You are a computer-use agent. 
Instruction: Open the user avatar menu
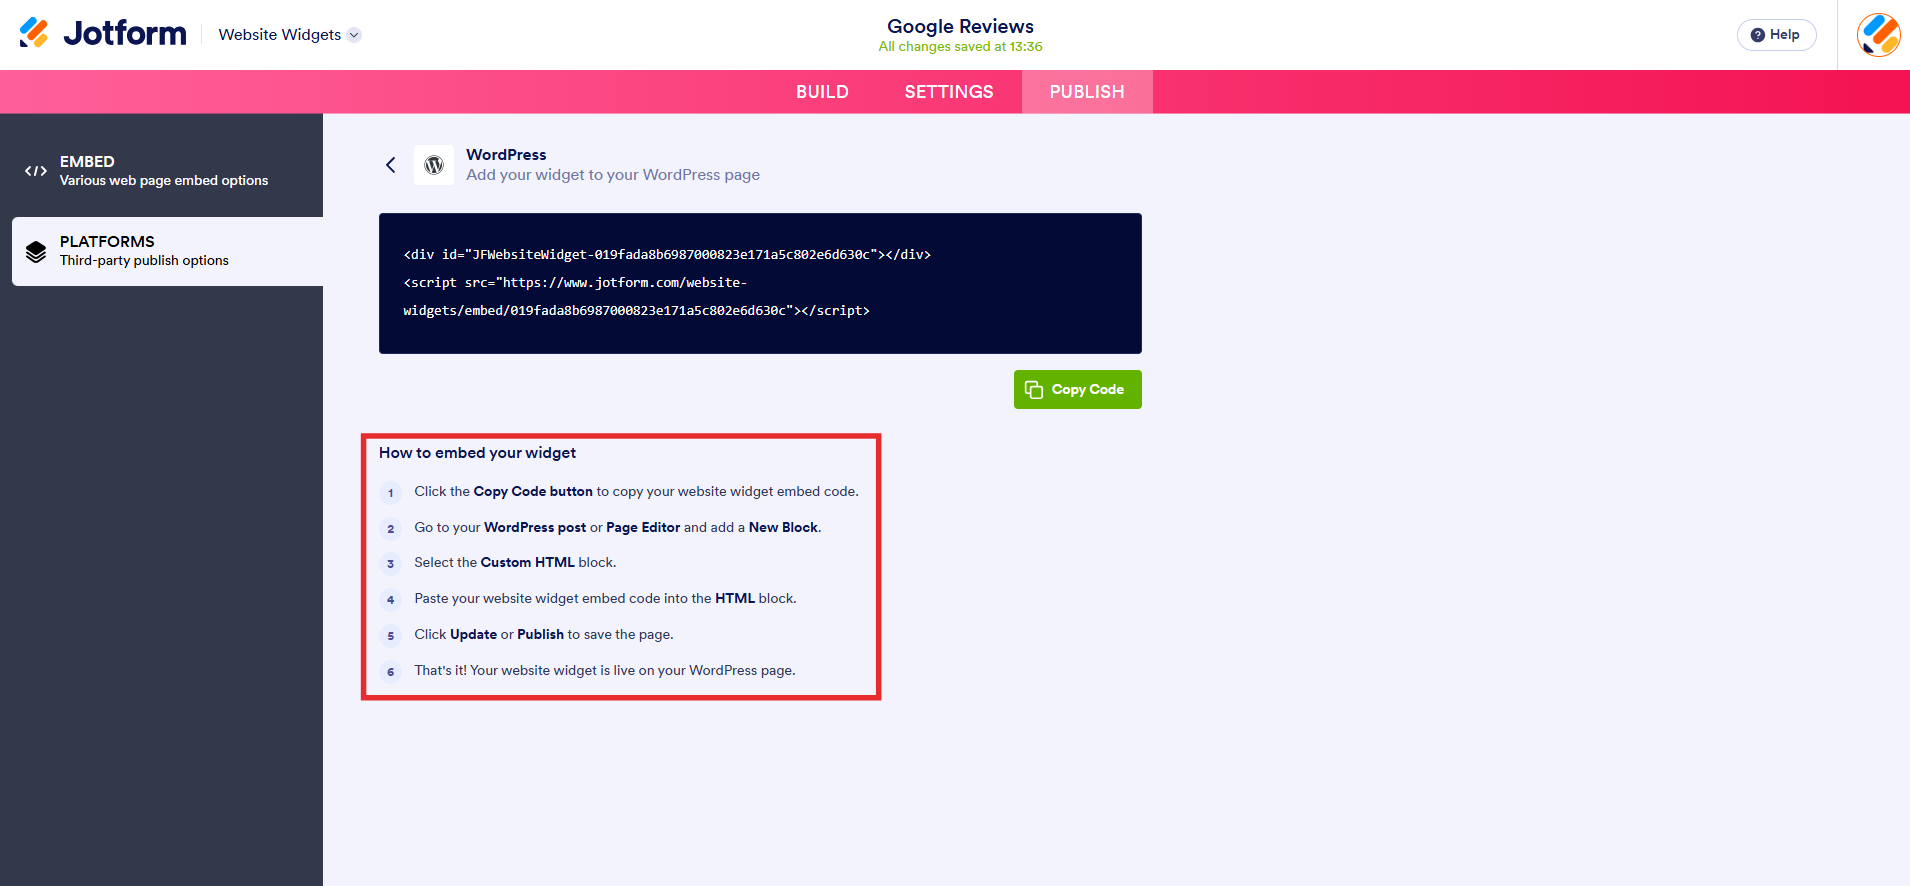(1878, 35)
